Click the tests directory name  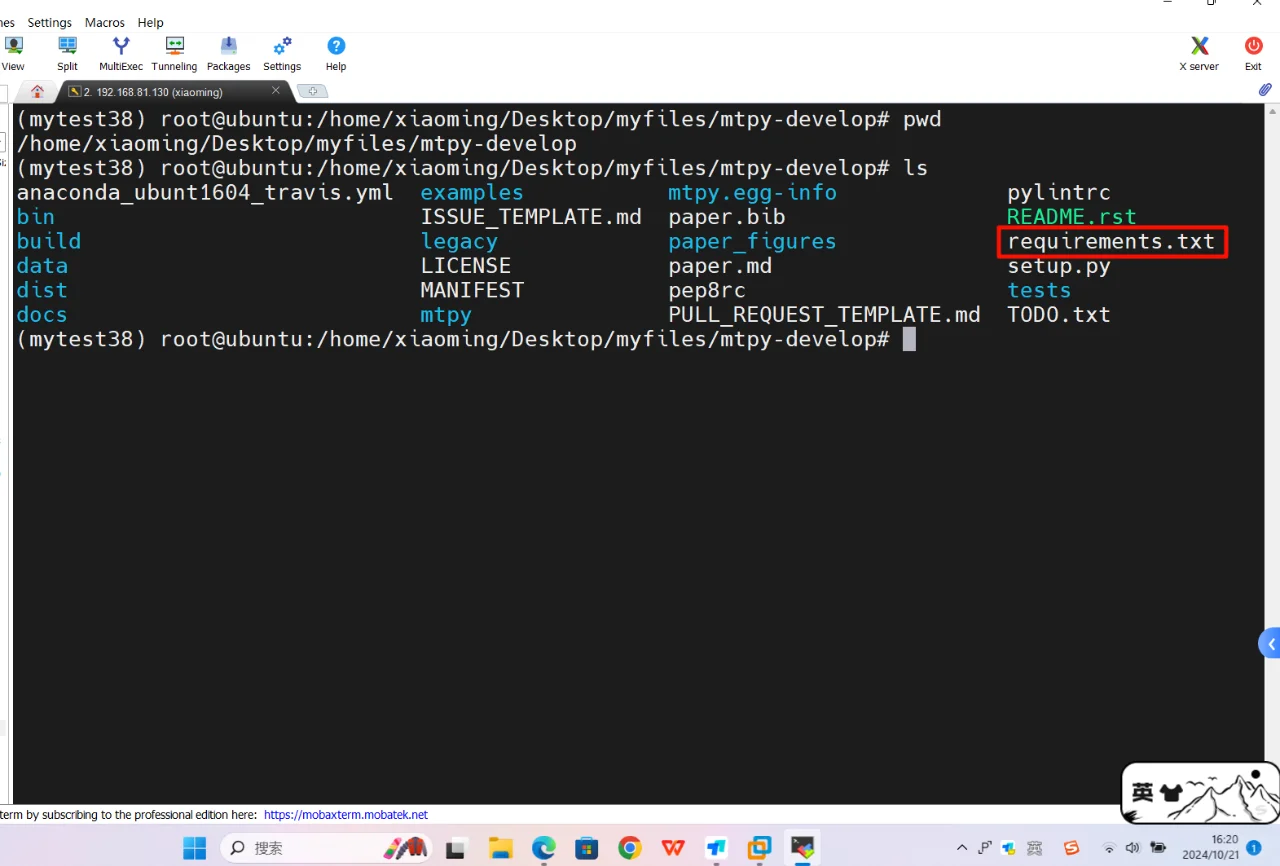pyautogui.click(x=1039, y=290)
